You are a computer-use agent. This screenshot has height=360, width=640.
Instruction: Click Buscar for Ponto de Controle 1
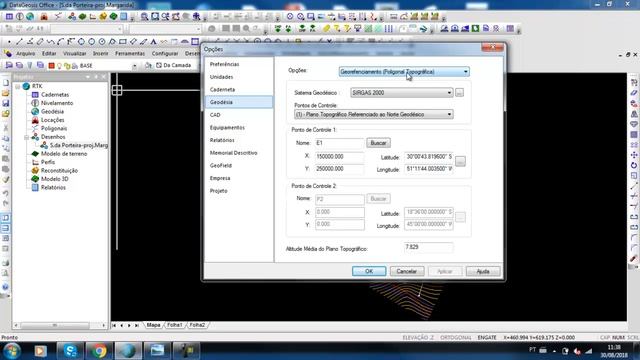378,143
